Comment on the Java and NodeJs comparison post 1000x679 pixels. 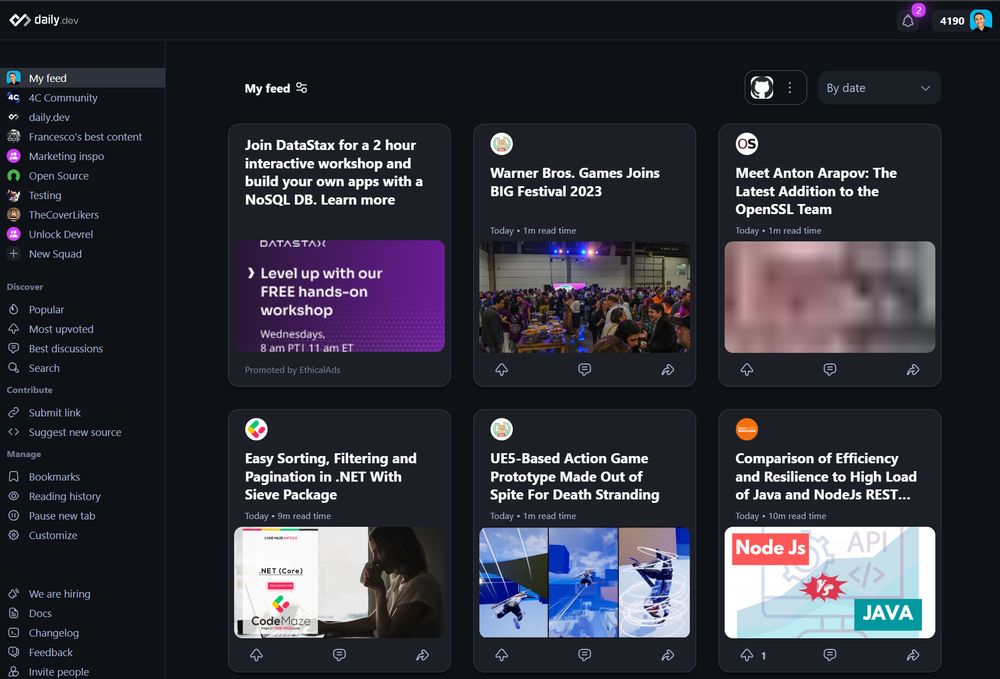(830, 655)
